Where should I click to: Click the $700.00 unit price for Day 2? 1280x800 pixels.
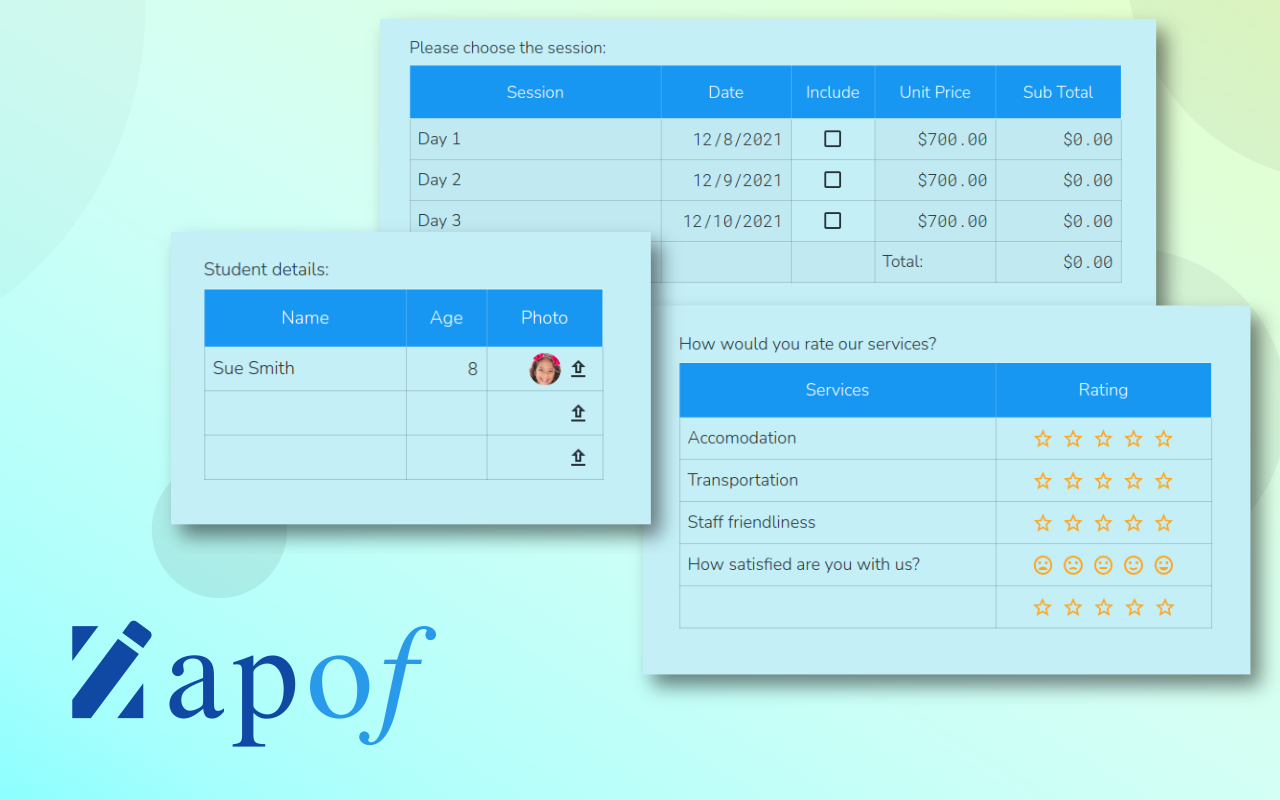[952, 181]
